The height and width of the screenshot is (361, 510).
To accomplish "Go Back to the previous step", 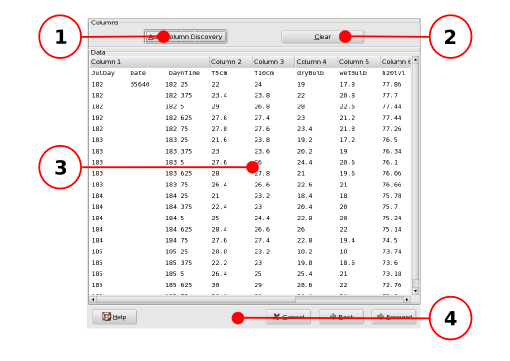I will point(341,317).
